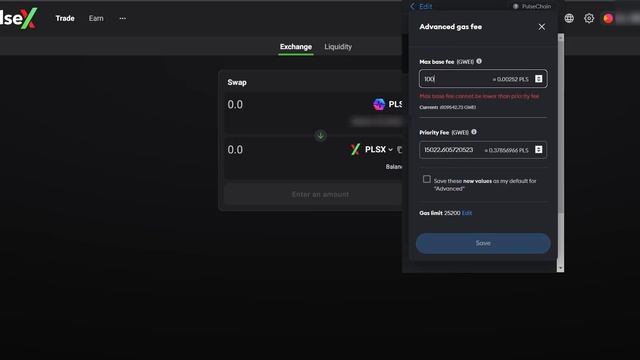
Task: Click the popup scrollbar down arrow
Action: click(560, 268)
